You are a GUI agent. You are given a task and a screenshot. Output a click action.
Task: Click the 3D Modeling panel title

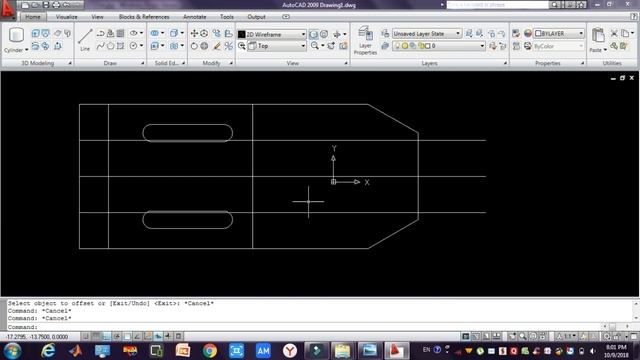pos(38,63)
